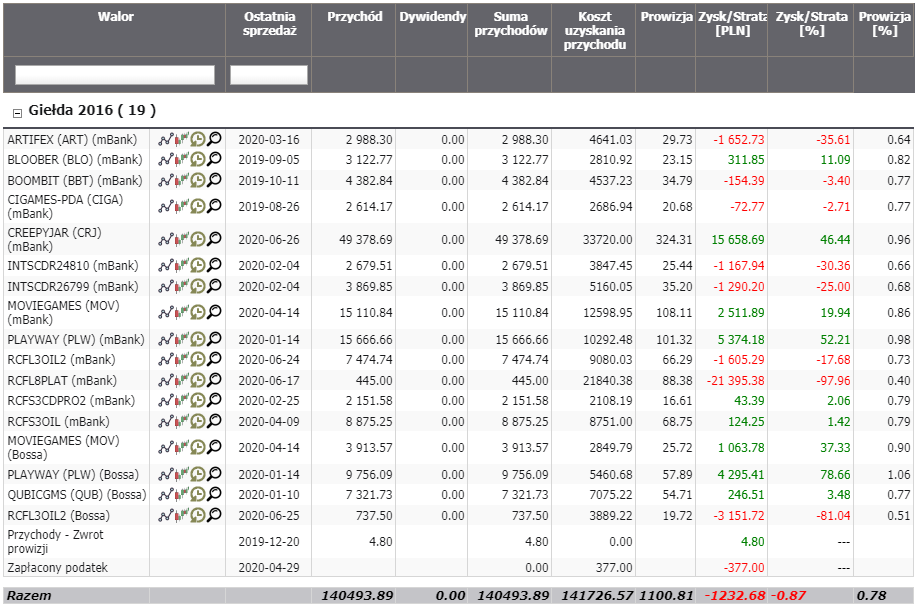918x608 pixels.
Task: Open the candlestick chart for RCFS3OIL
Action: pyautogui.click(x=181, y=421)
